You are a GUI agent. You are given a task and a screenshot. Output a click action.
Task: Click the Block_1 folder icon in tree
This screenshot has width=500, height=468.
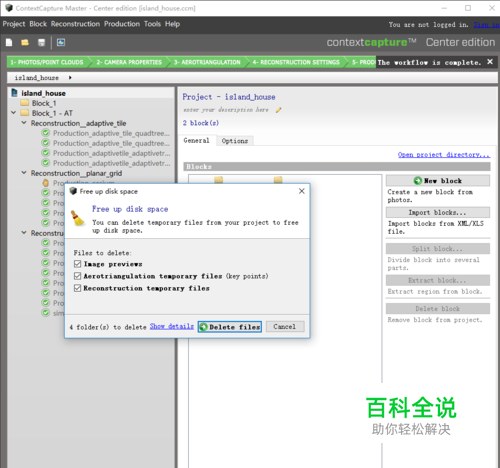tap(25, 103)
